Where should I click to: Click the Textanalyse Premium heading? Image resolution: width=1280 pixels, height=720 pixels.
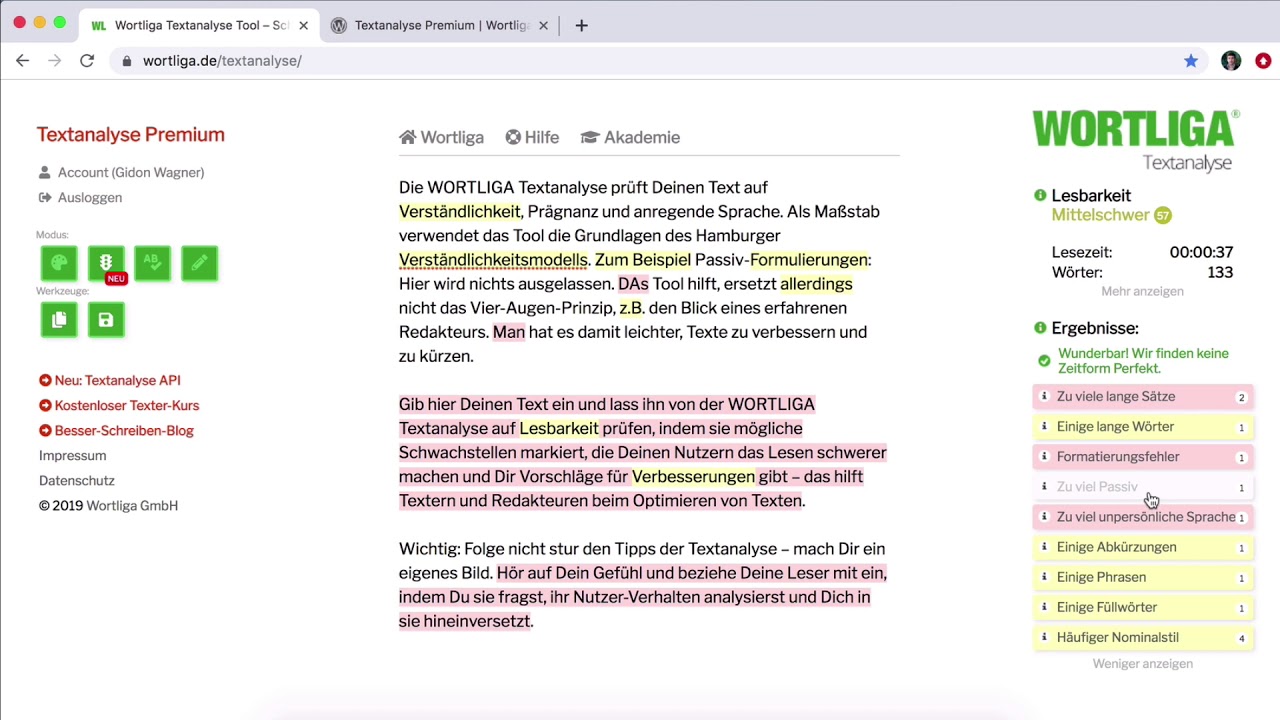131,134
